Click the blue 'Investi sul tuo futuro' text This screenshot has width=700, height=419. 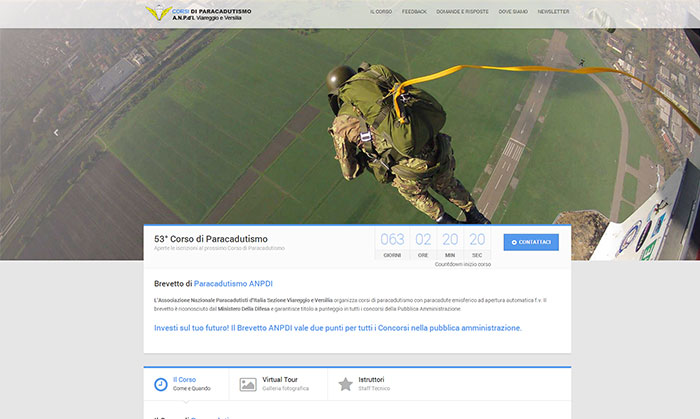tap(338, 327)
